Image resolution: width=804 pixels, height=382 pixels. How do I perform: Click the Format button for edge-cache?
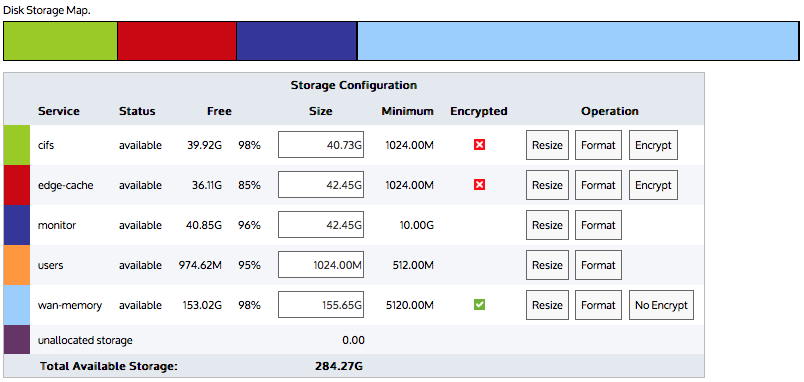598,185
